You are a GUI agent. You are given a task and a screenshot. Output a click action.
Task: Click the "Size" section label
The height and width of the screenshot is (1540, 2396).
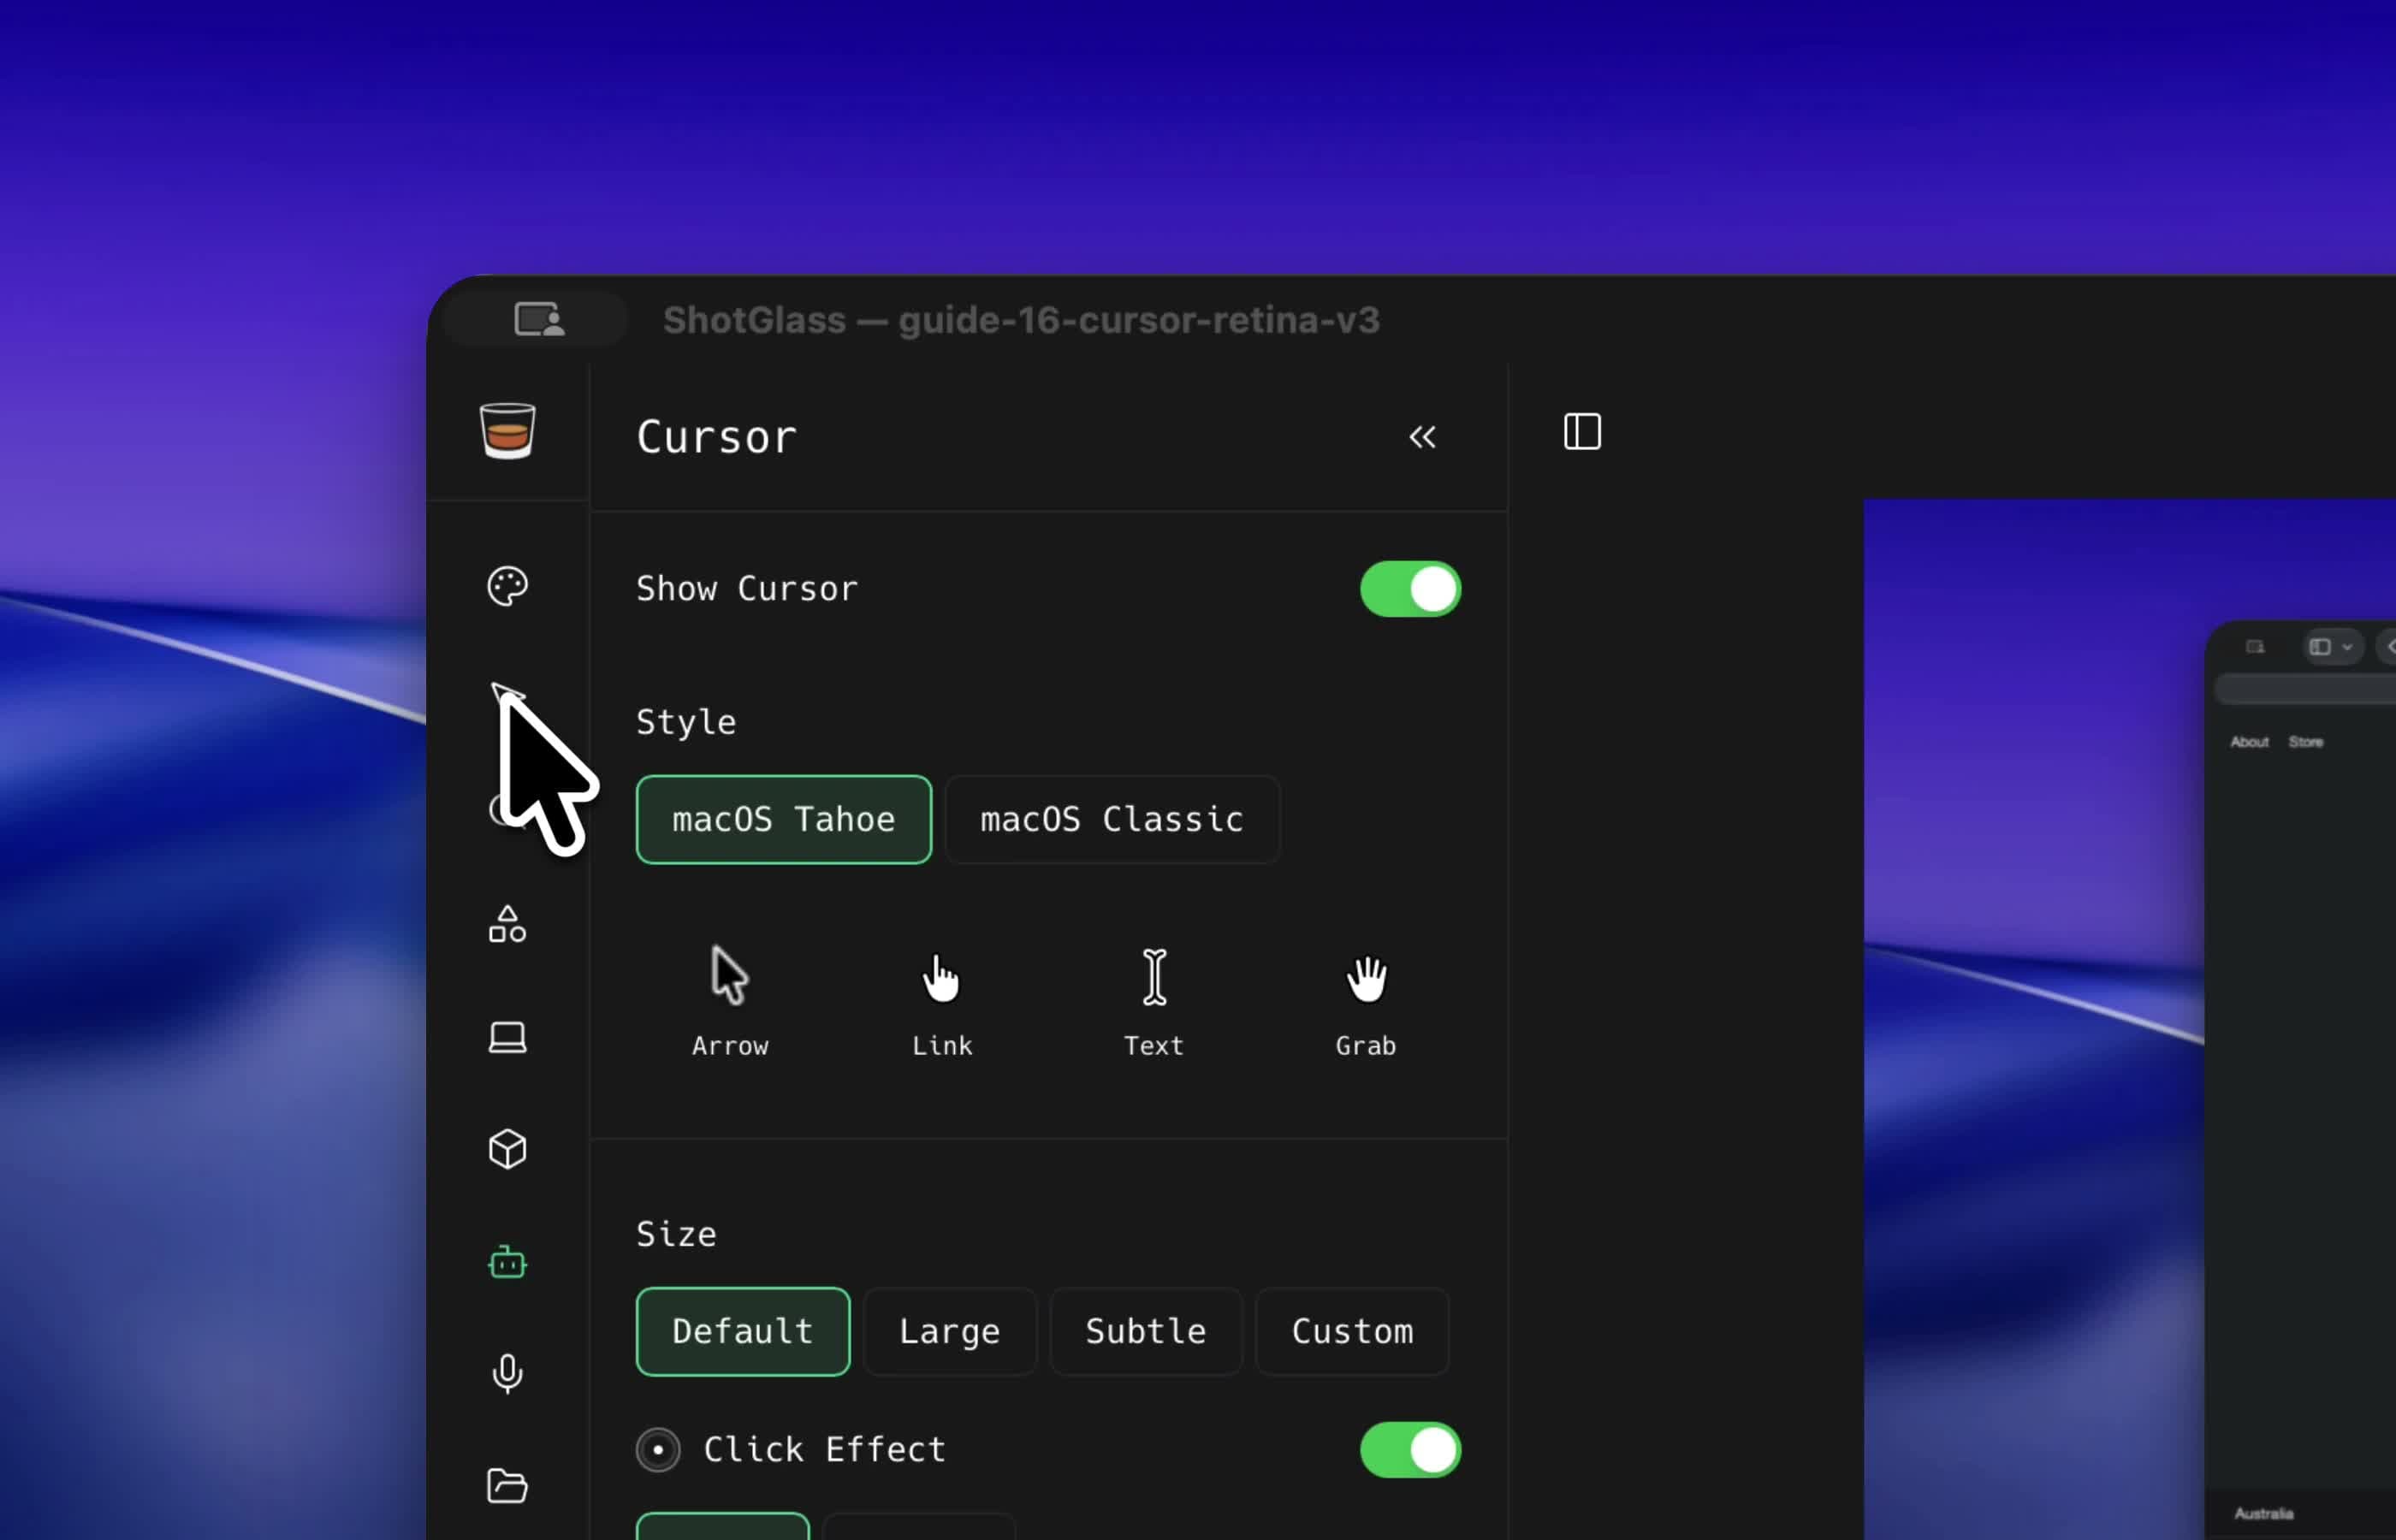tap(676, 1234)
